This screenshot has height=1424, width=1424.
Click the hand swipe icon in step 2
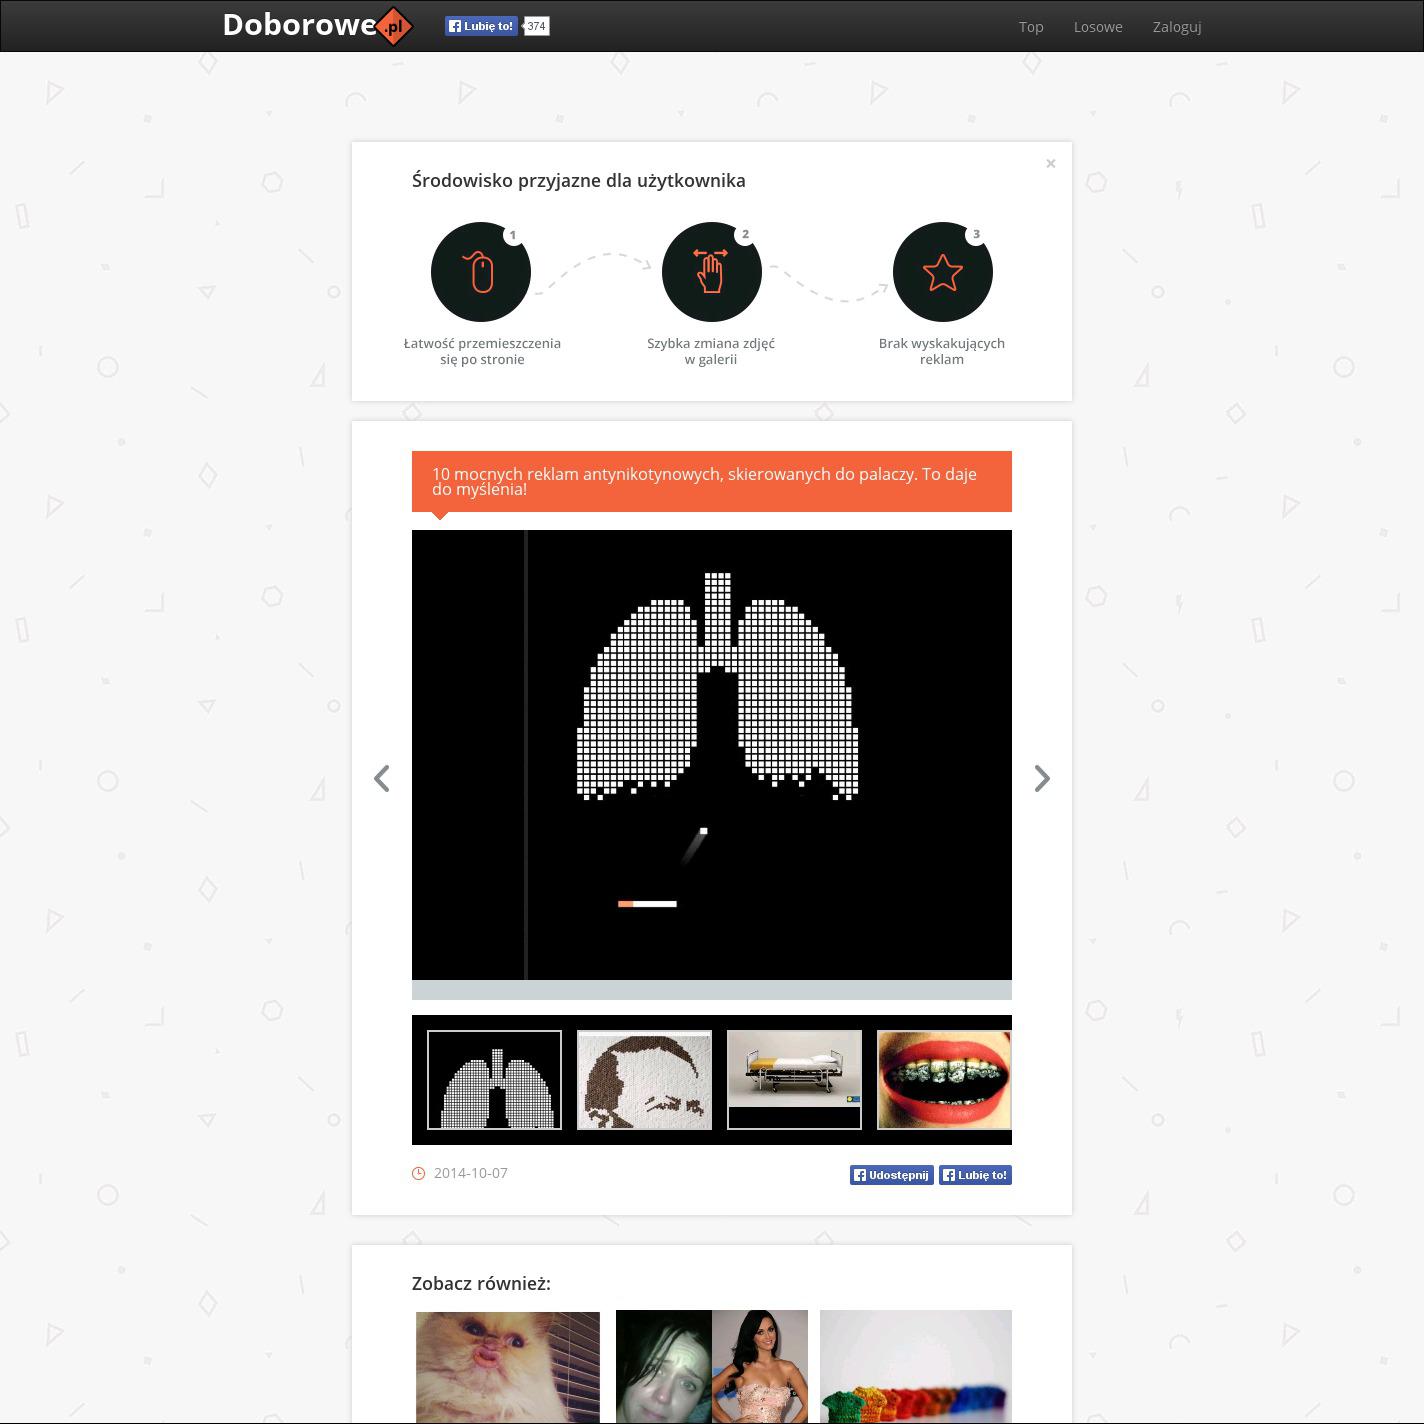[x=711, y=272]
